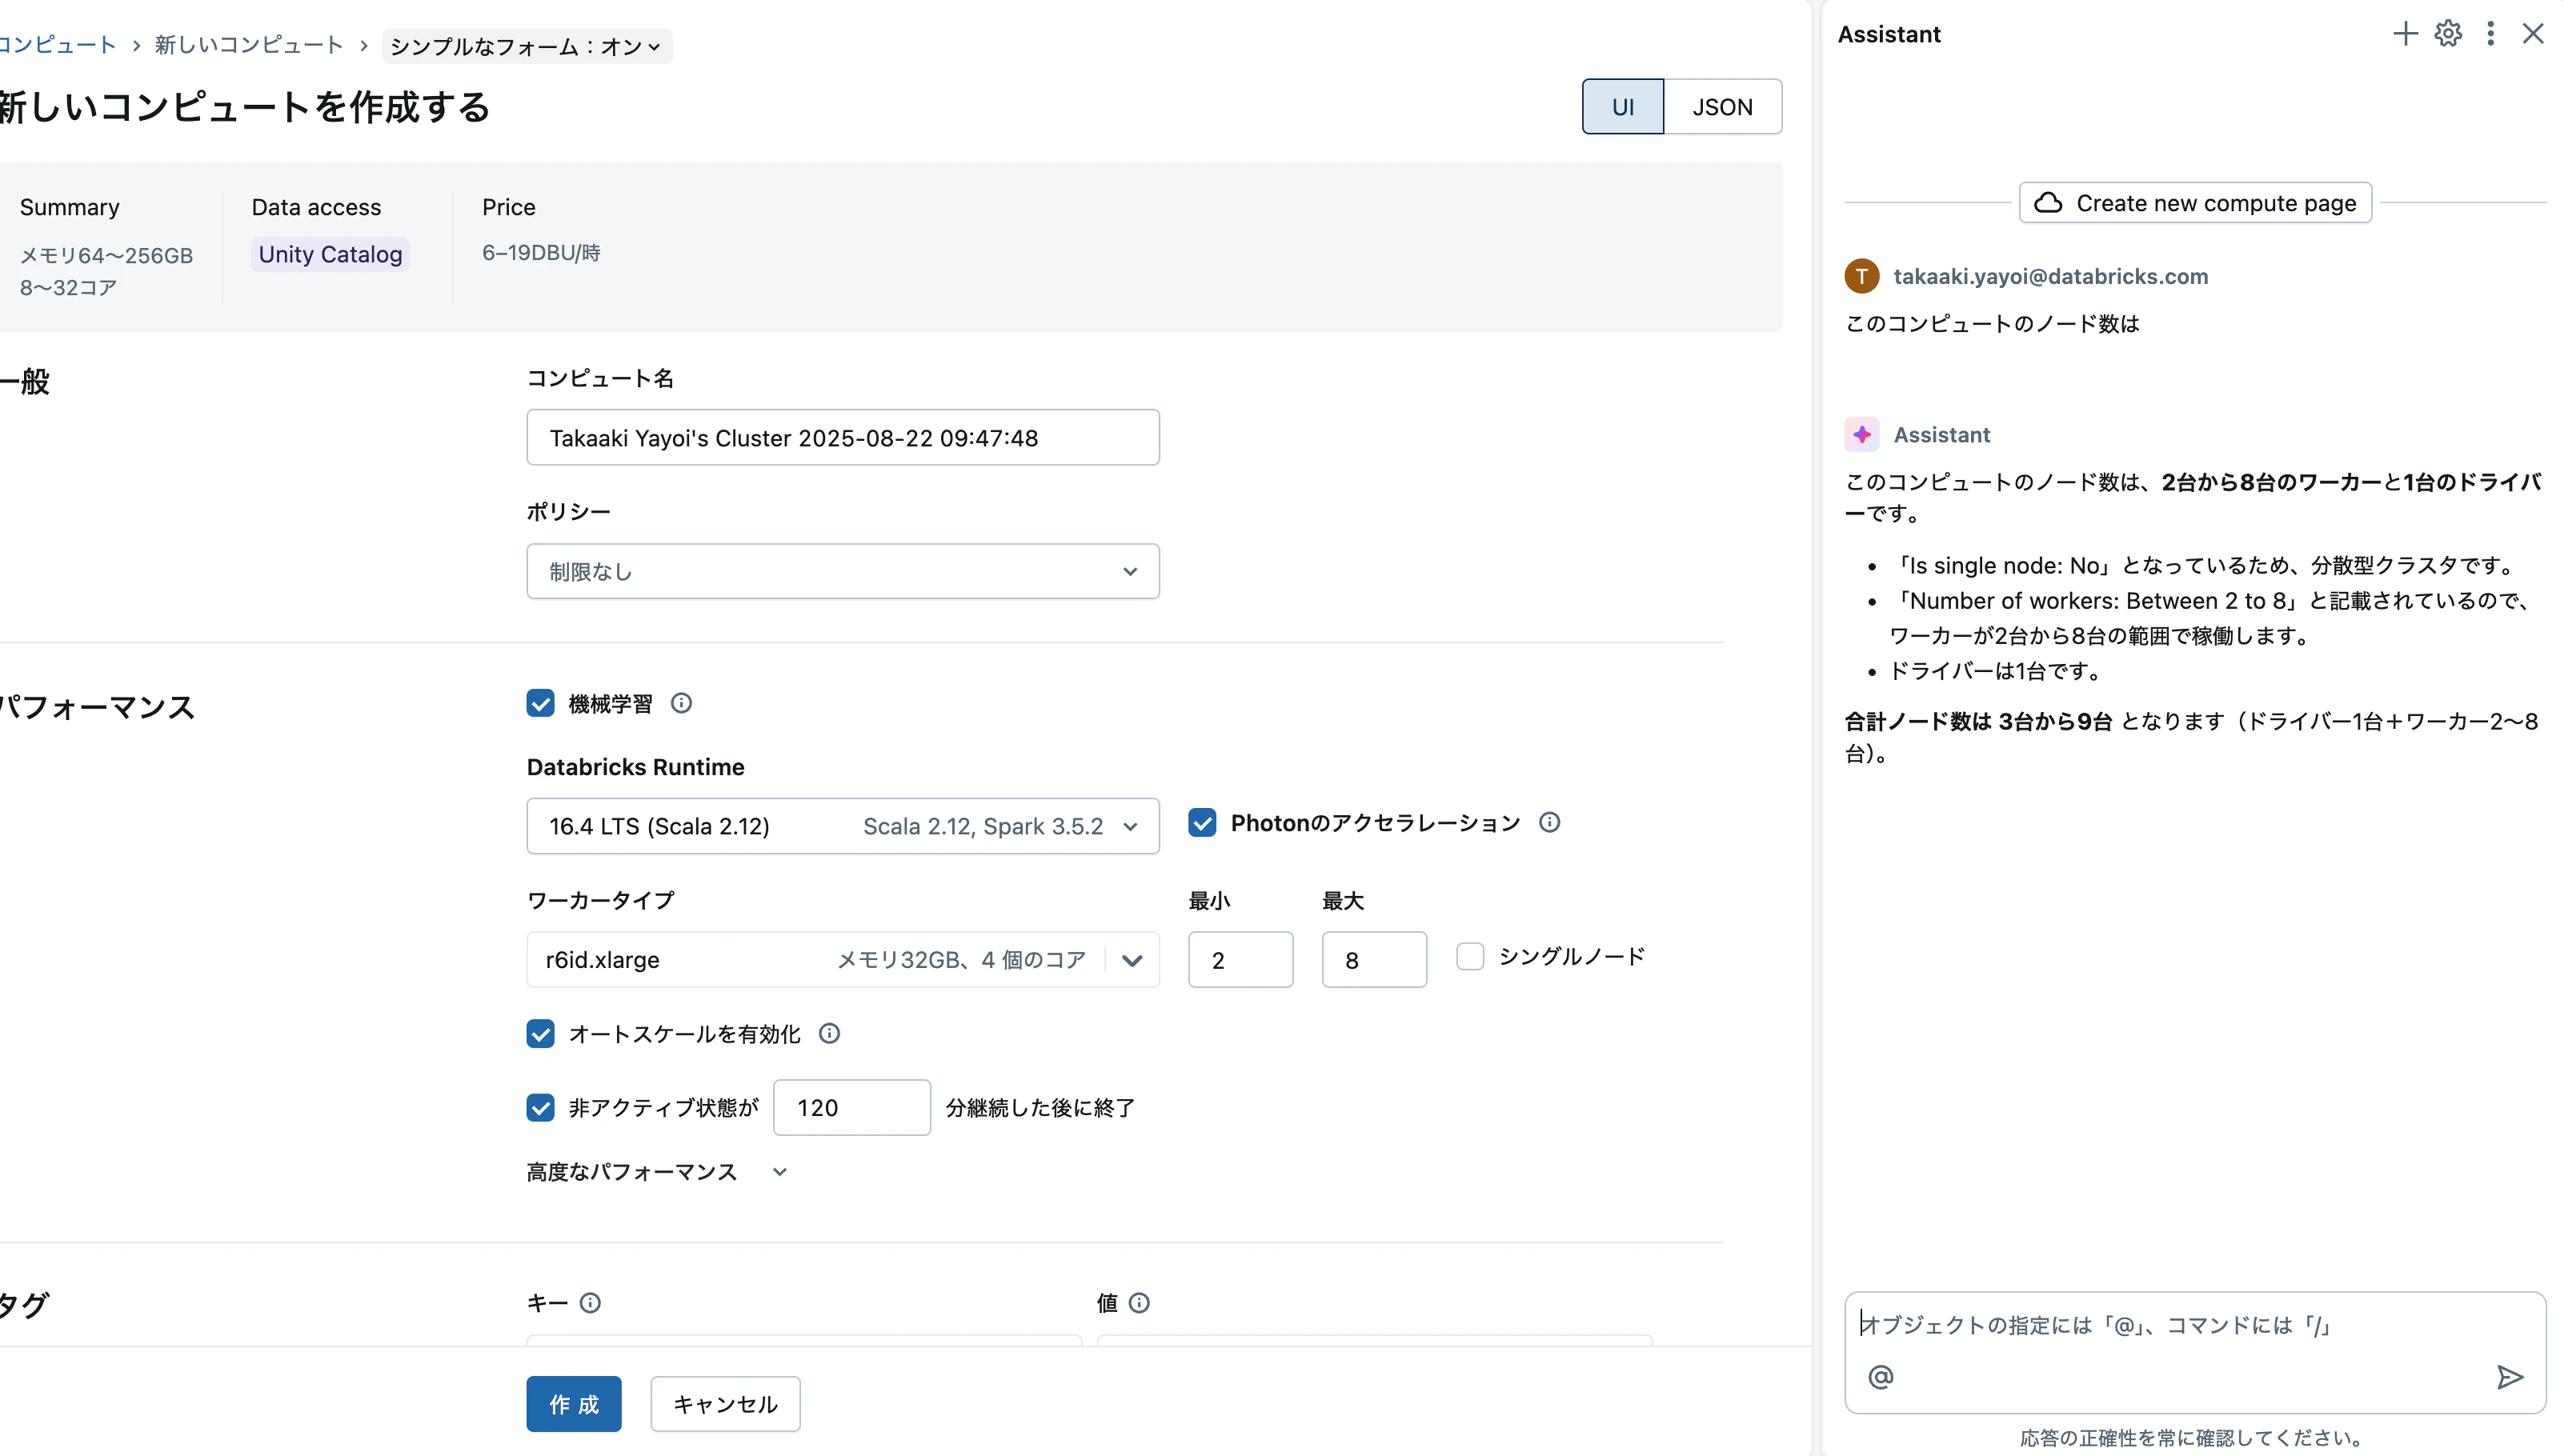Screen dimensions: 2564x1456
Task: Open the ワーカータイプ r6id.xlarge dropdown
Action: coord(843,960)
